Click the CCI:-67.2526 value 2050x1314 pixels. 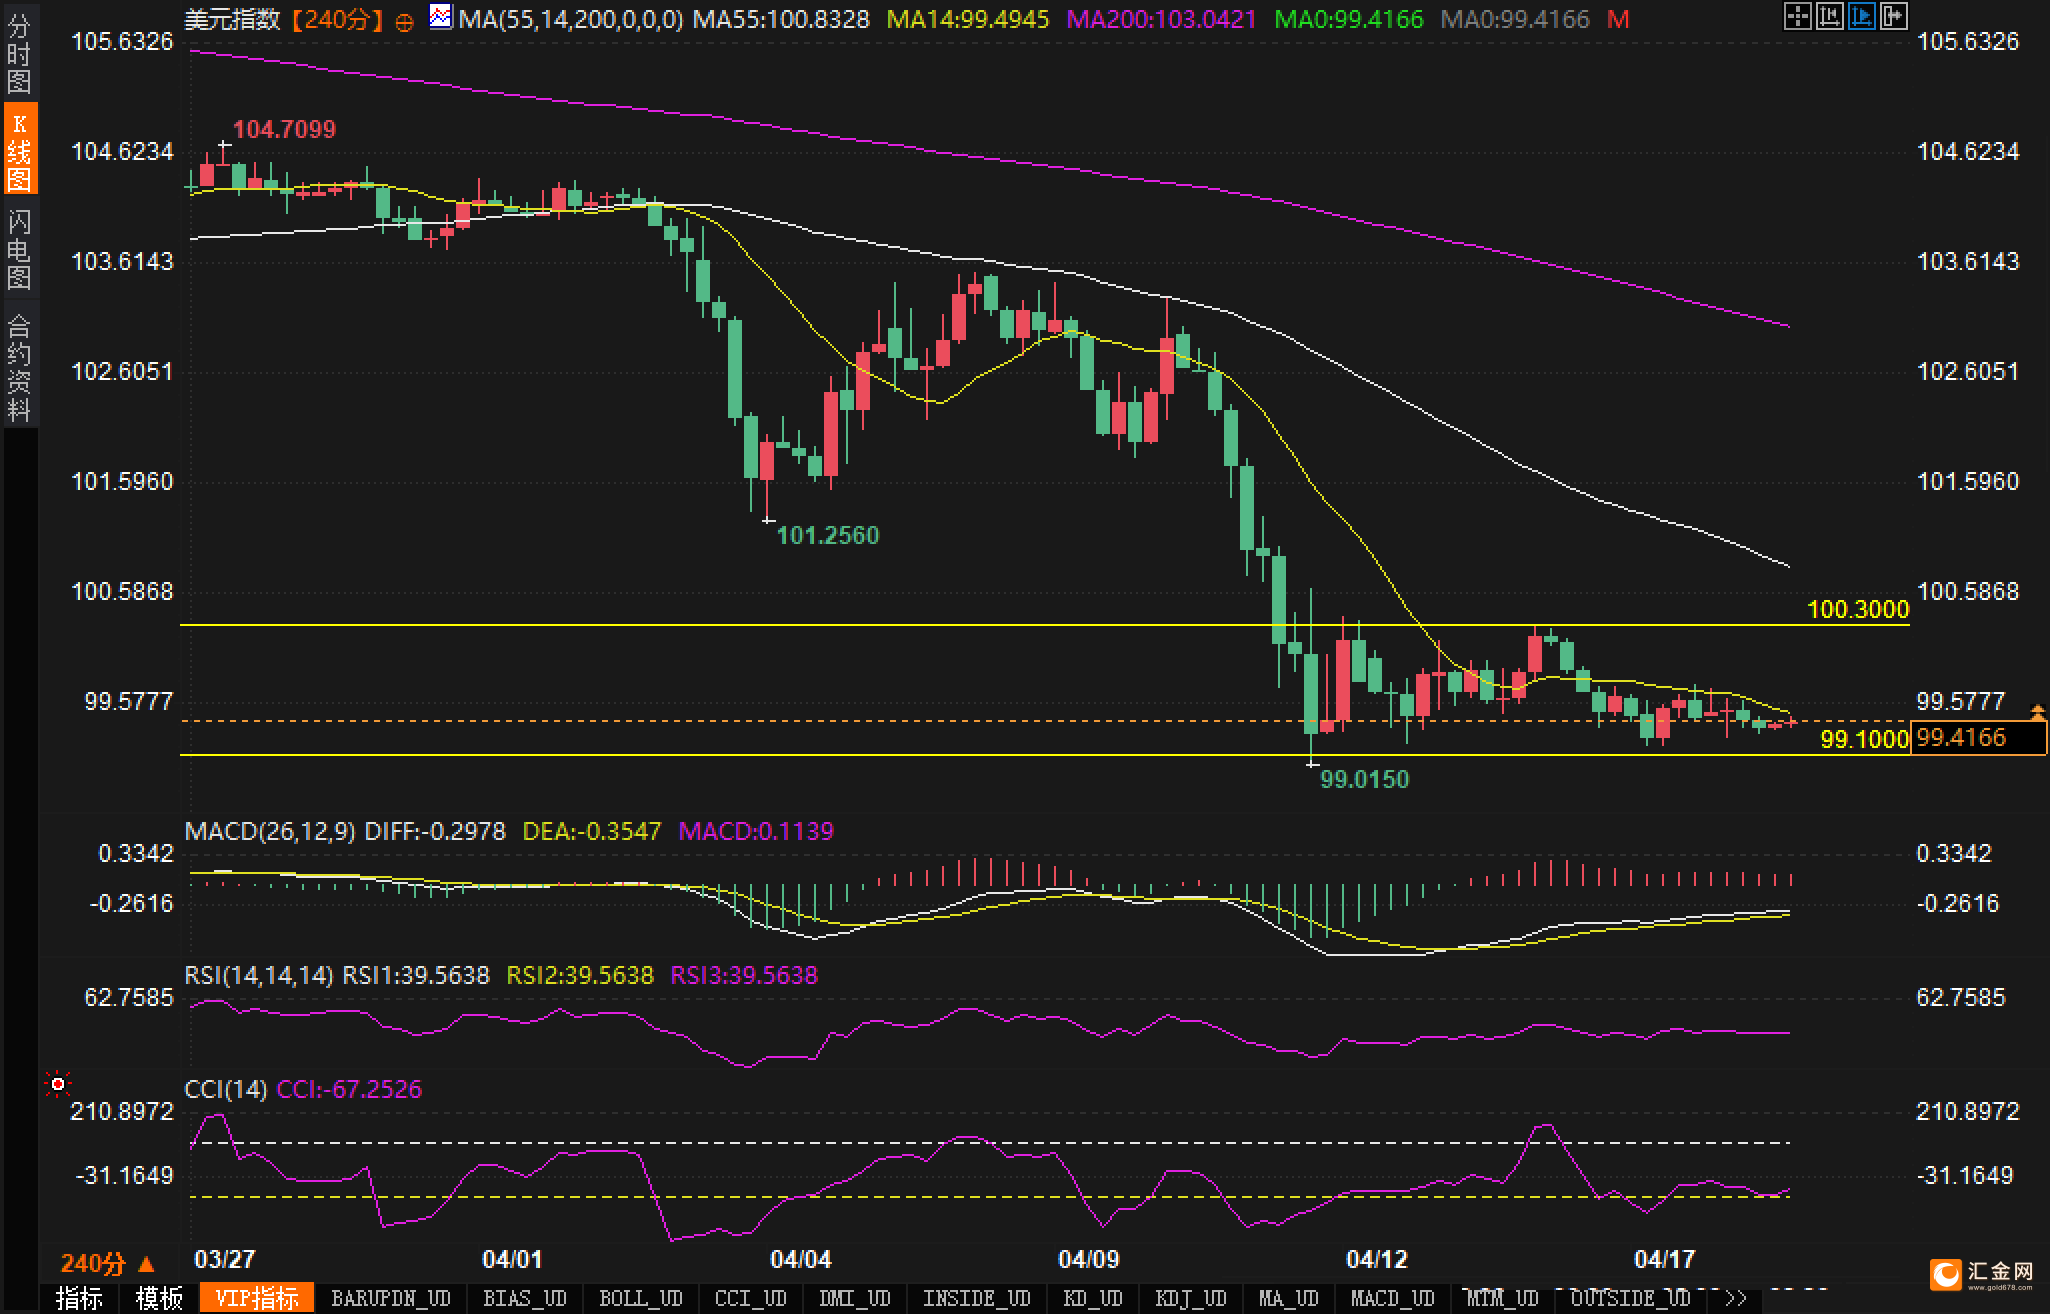pos(349,1089)
